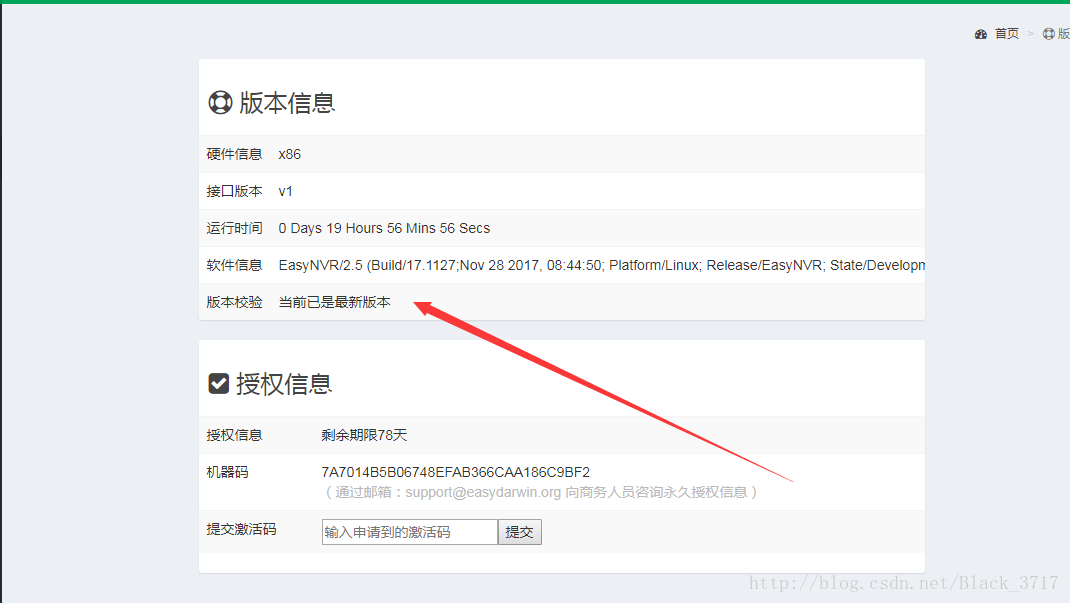The height and width of the screenshot is (603, 1070).
Task: Click the 版本信息 section heading
Action: click(287, 103)
